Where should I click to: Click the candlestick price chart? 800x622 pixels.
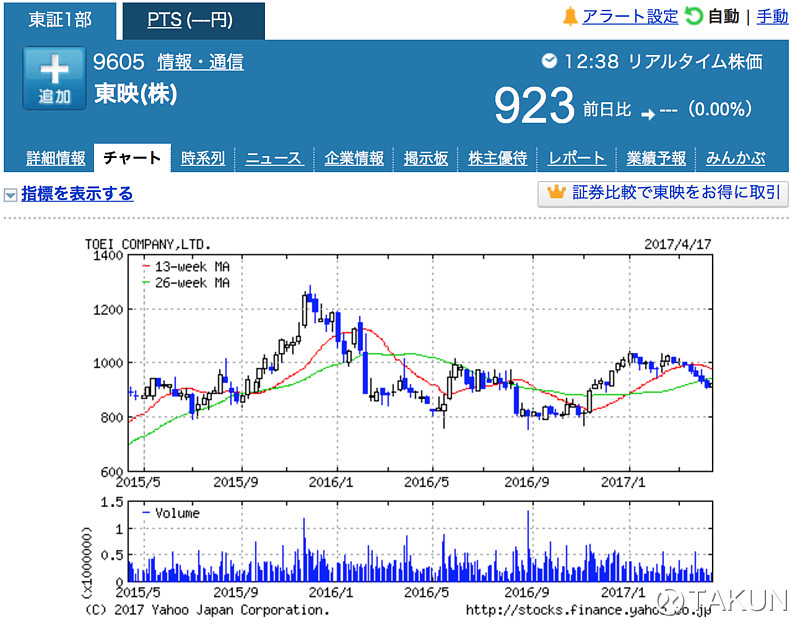click(420, 363)
